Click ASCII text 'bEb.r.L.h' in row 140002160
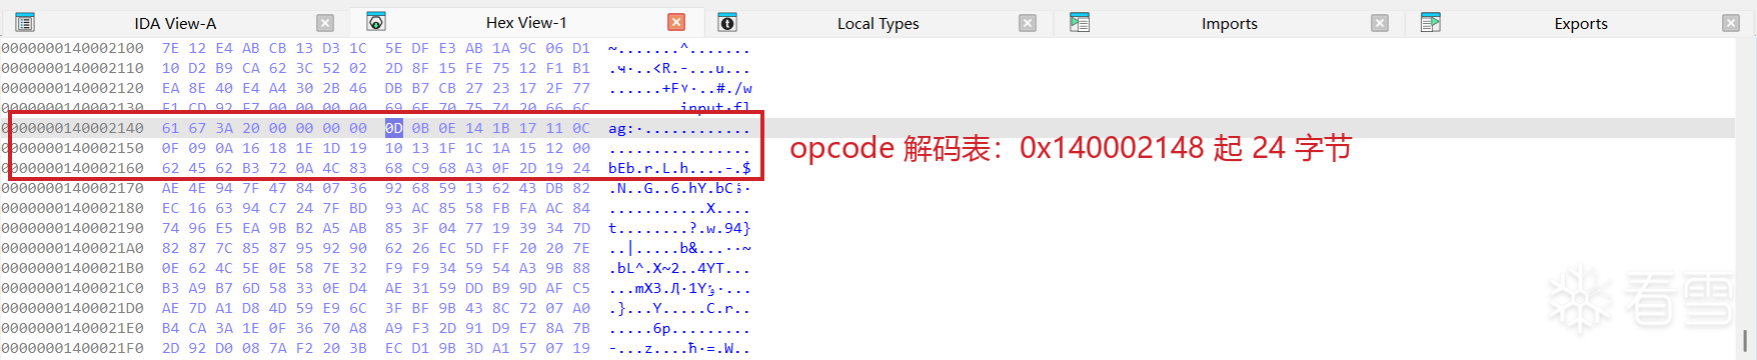1757x360 pixels. coord(649,168)
